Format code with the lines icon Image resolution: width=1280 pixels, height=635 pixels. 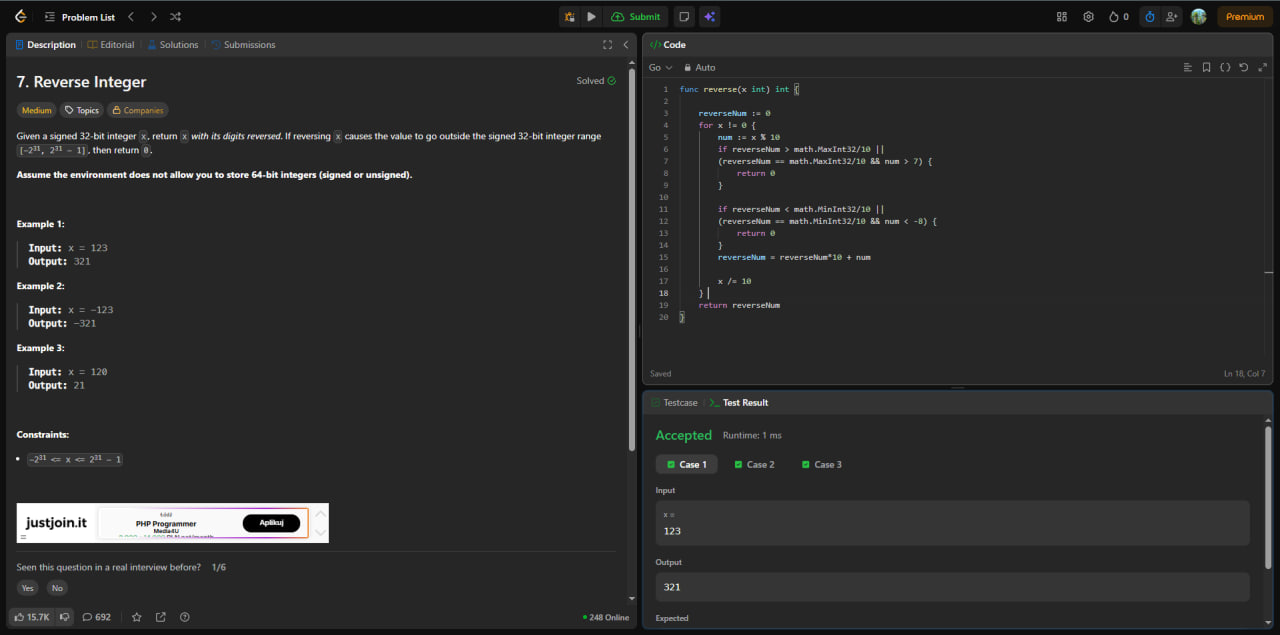coord(1188,67)
